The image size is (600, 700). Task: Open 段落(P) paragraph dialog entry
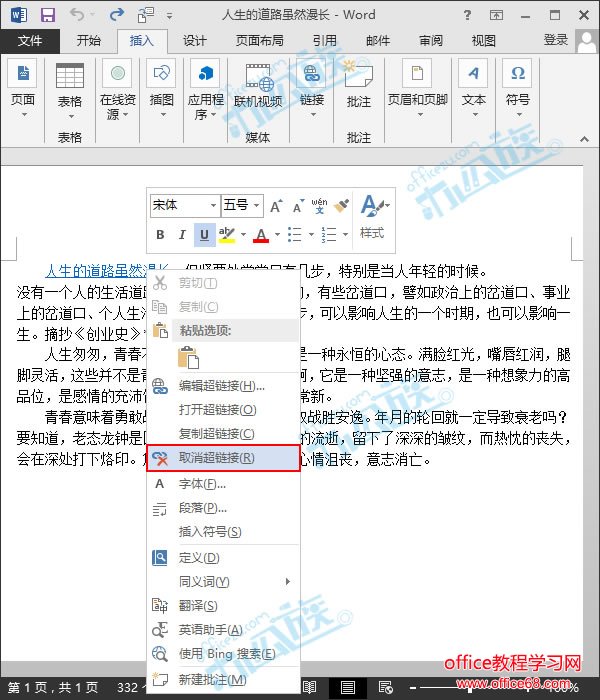(x=223, y=508)
